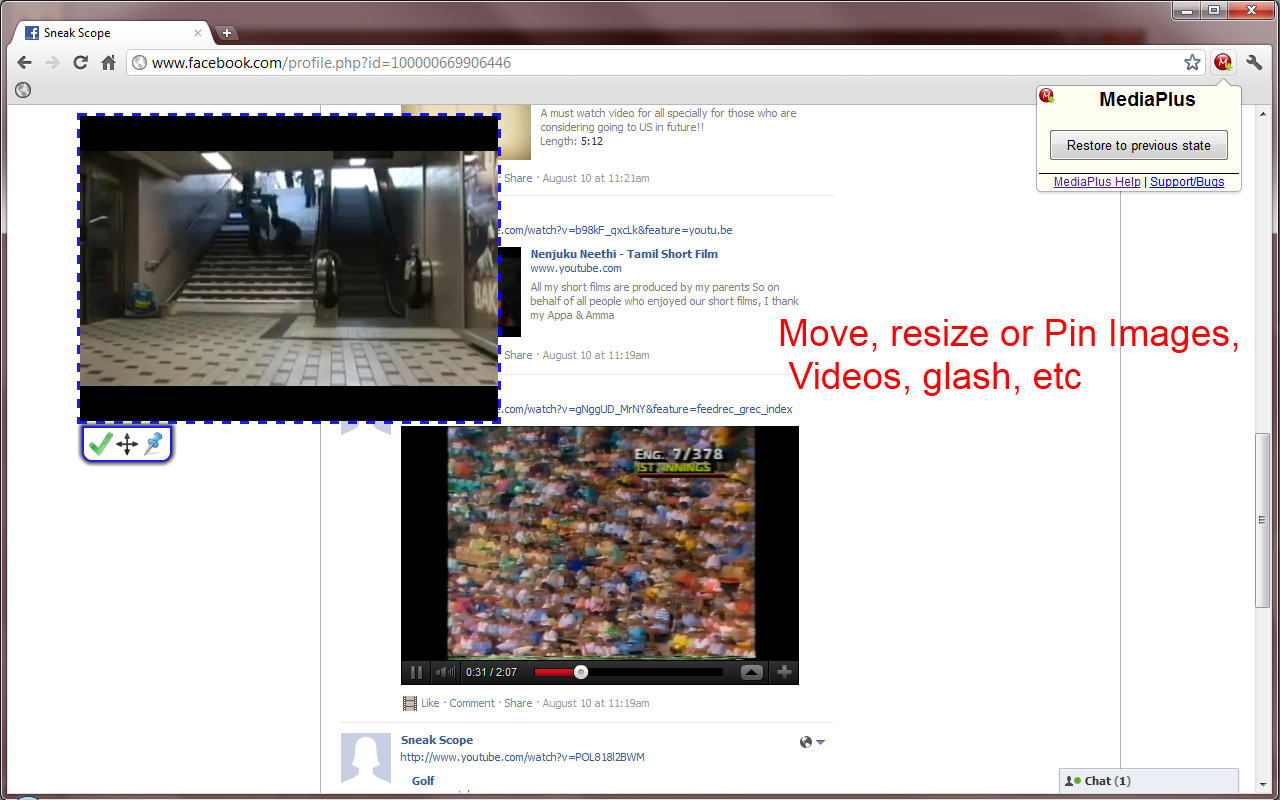Open the MediaPlus Help link
1280x800 pixels.
[x=1096, y=182]
